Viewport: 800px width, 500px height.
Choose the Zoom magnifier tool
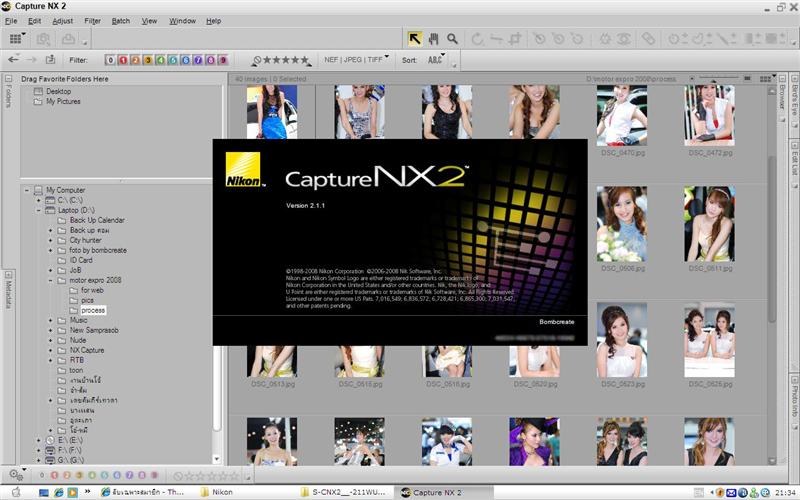(452, 39)
